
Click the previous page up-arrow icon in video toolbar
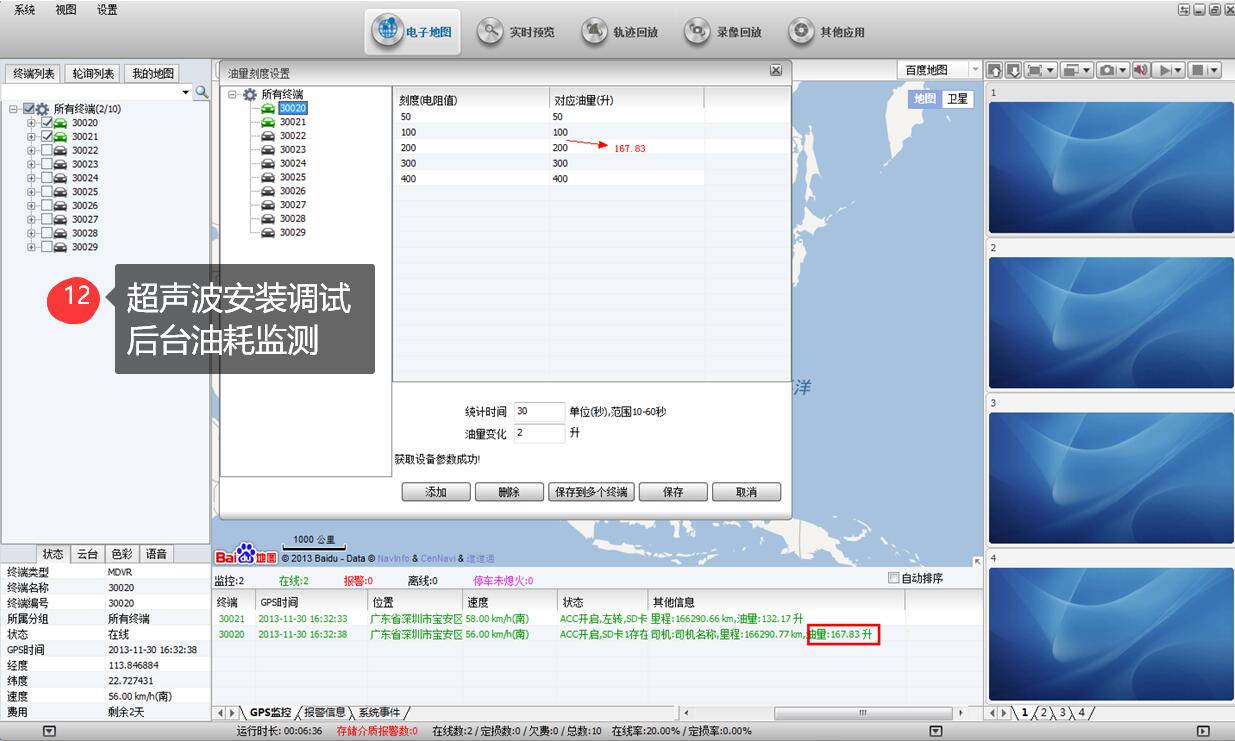994,70
